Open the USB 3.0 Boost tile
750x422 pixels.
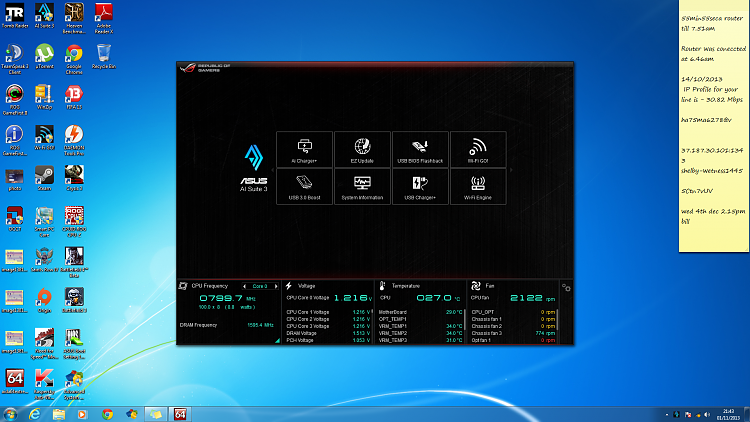tap(304, 186)
